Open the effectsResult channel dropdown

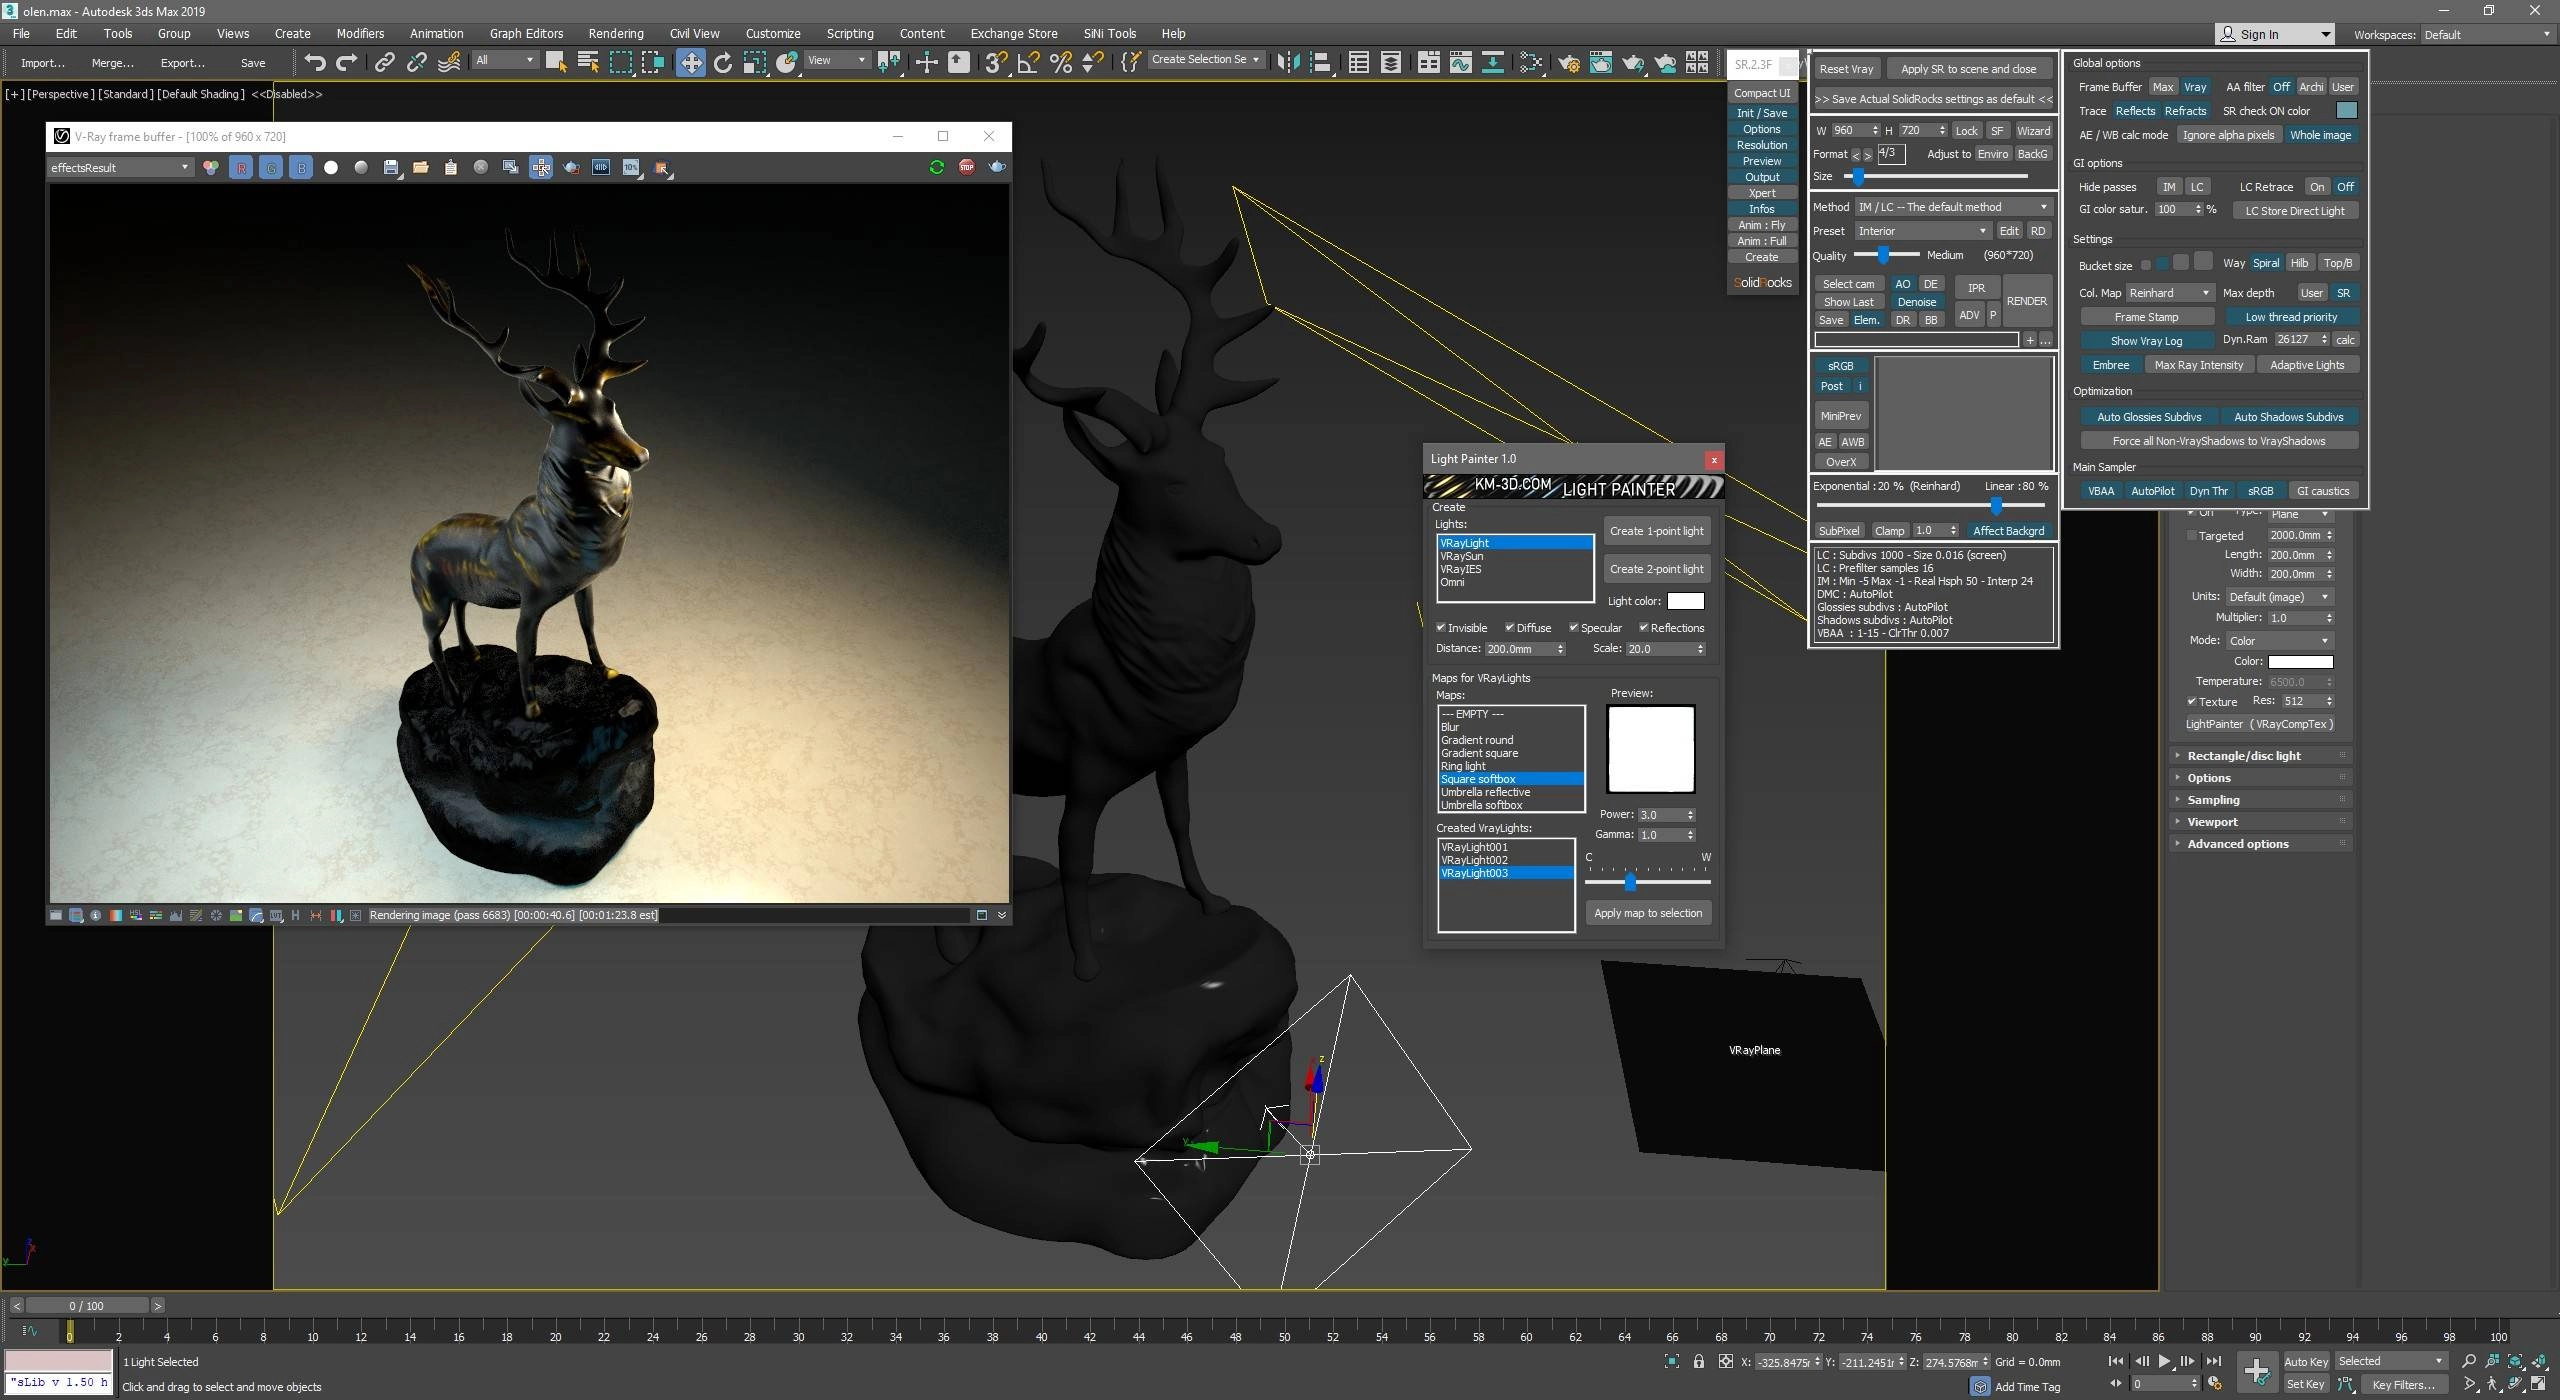(x=120, y=167)
